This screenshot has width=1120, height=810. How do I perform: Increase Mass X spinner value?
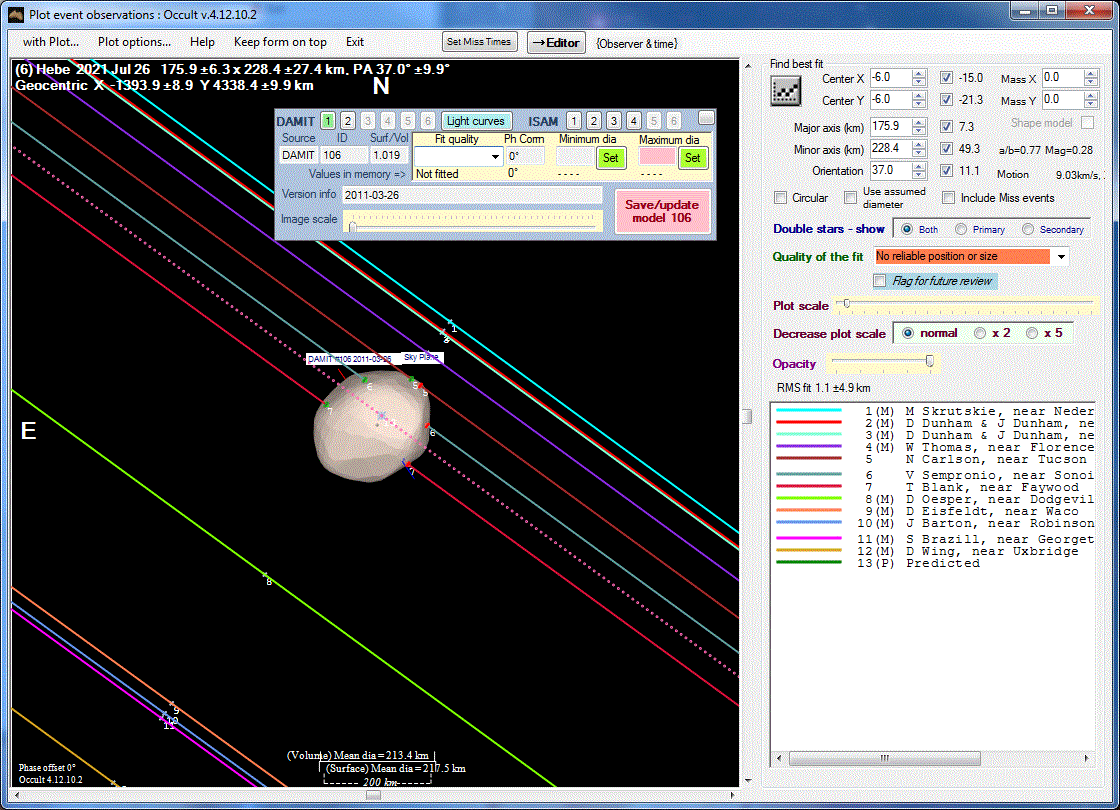click(1090, 74)
